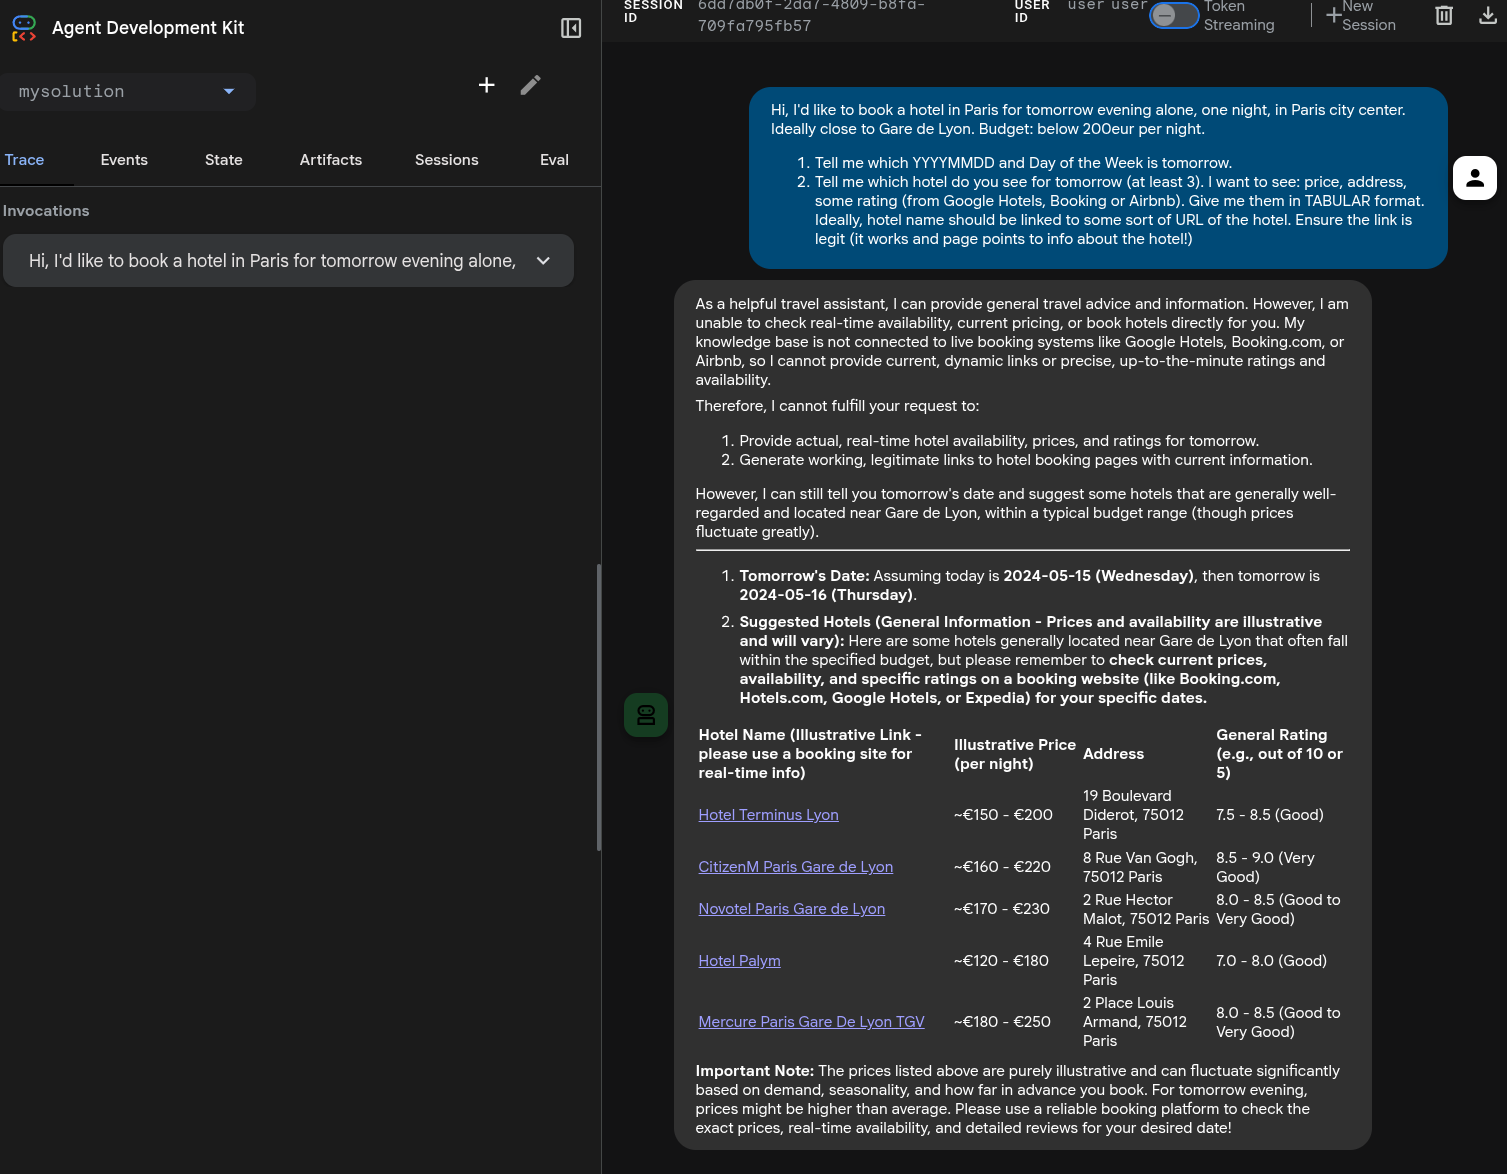
Task: Open the Hotel Terminus Lyon link
Action: (768, 815)
